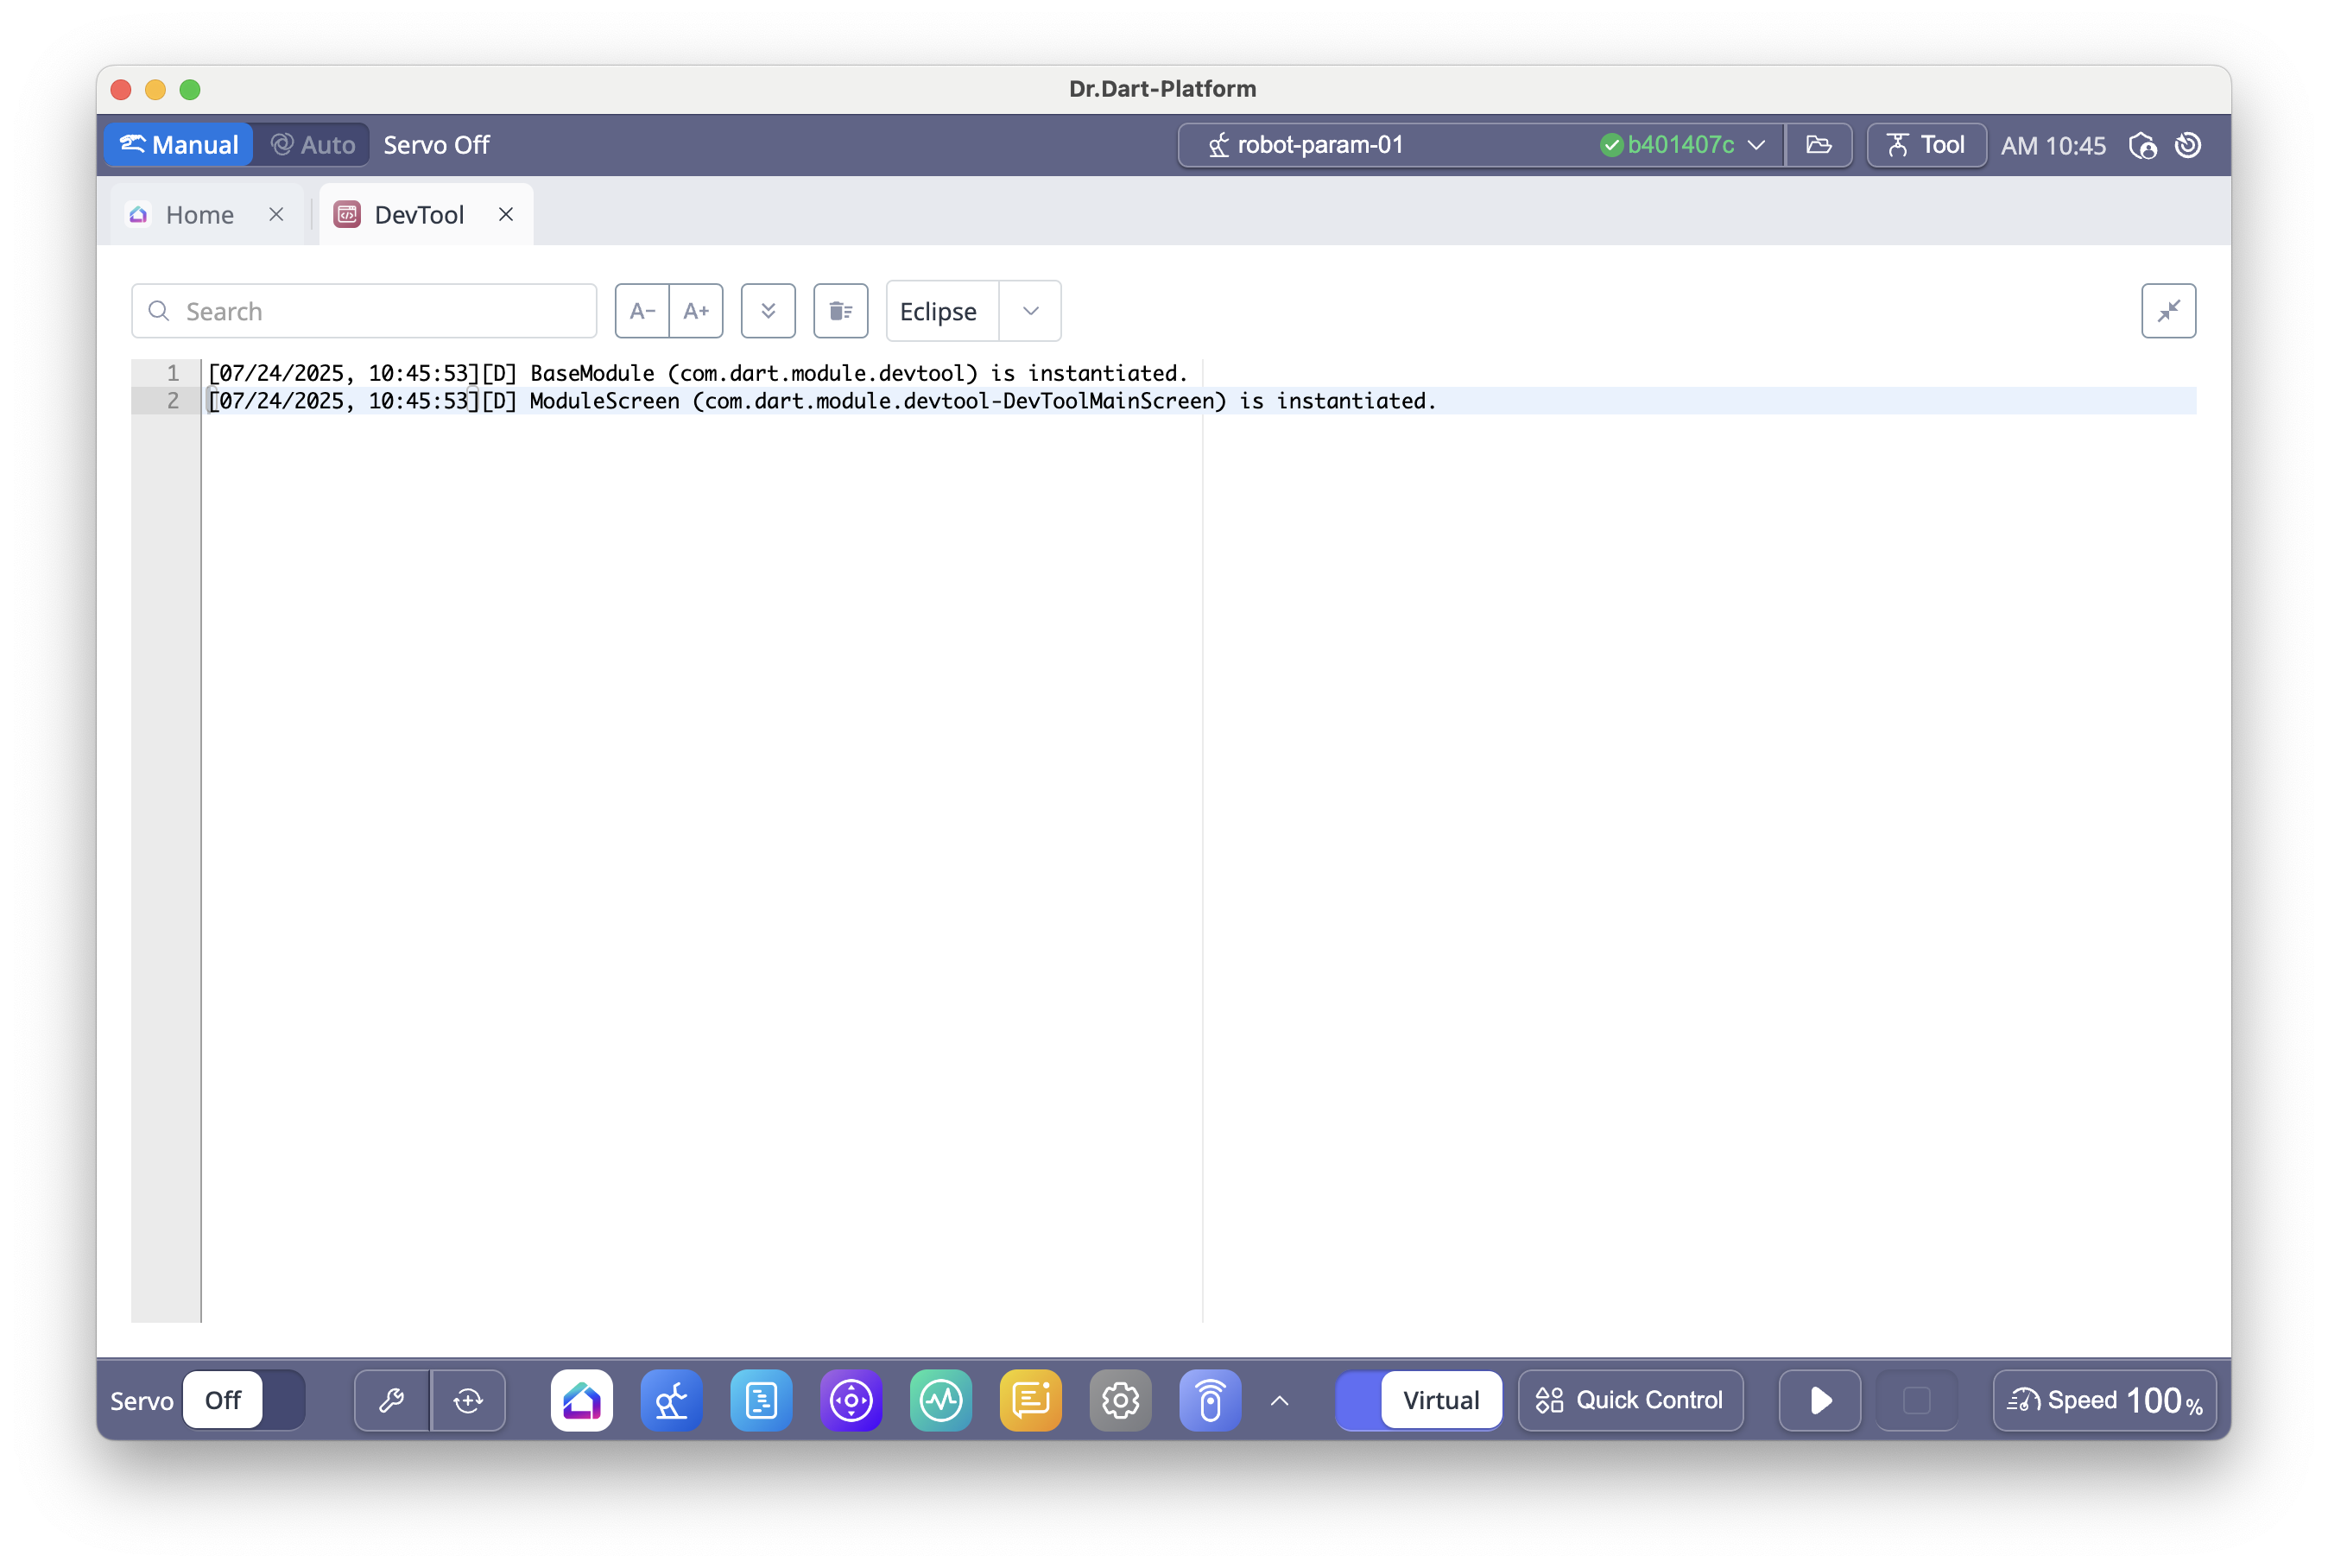The image size is (2328, 1568).
Task: Open the robot jog module icon
Action: [x=671, y=1400]
